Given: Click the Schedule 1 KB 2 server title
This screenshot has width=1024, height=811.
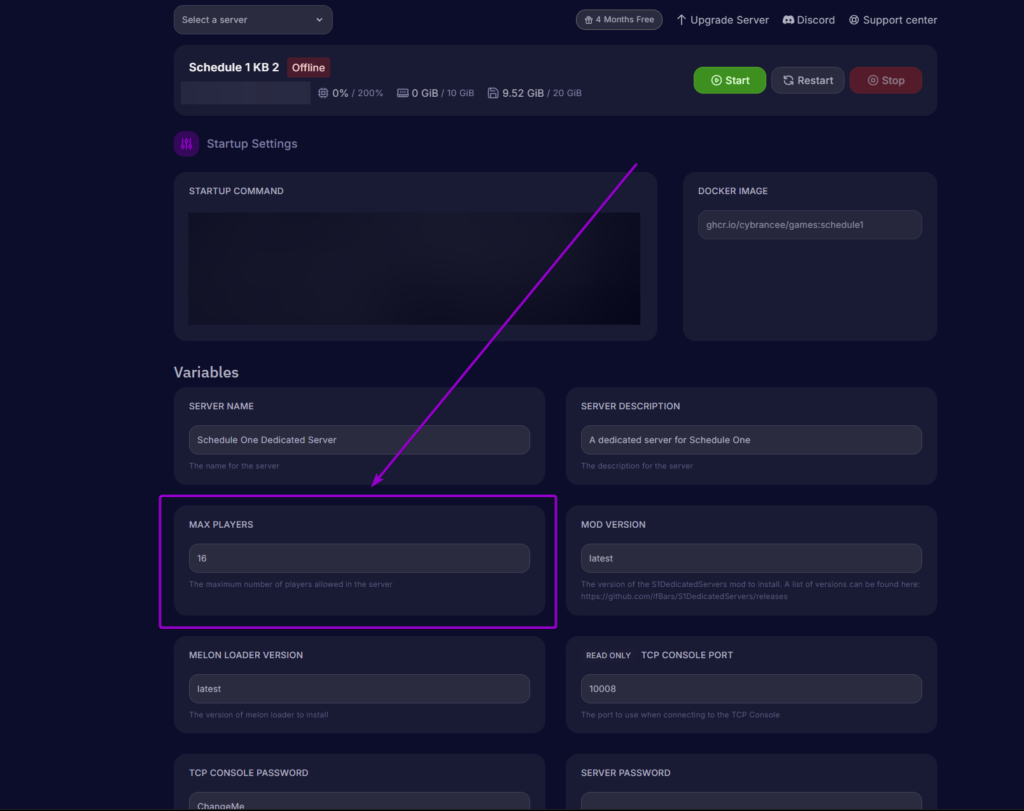Looking at the screenshot, I should point(234,67).
